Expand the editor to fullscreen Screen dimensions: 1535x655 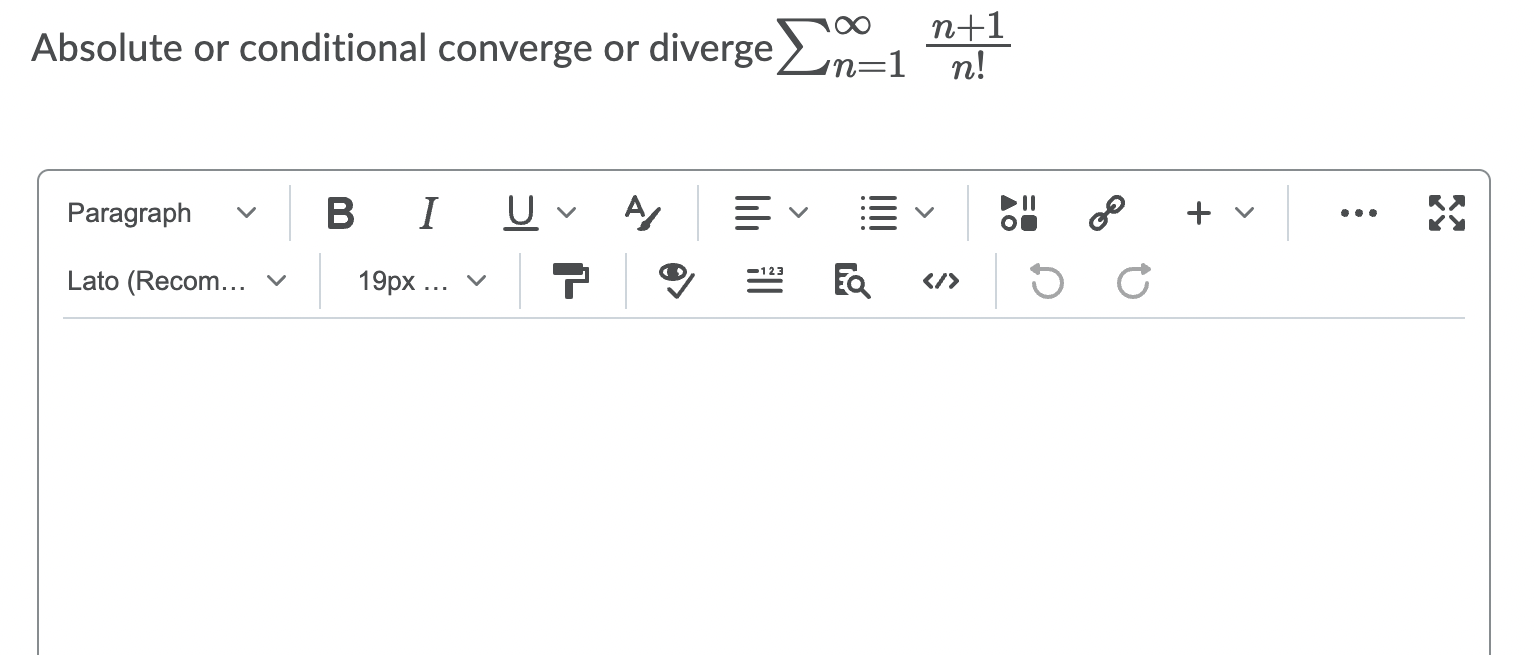pyautogui.click(x=1444, y=212)
